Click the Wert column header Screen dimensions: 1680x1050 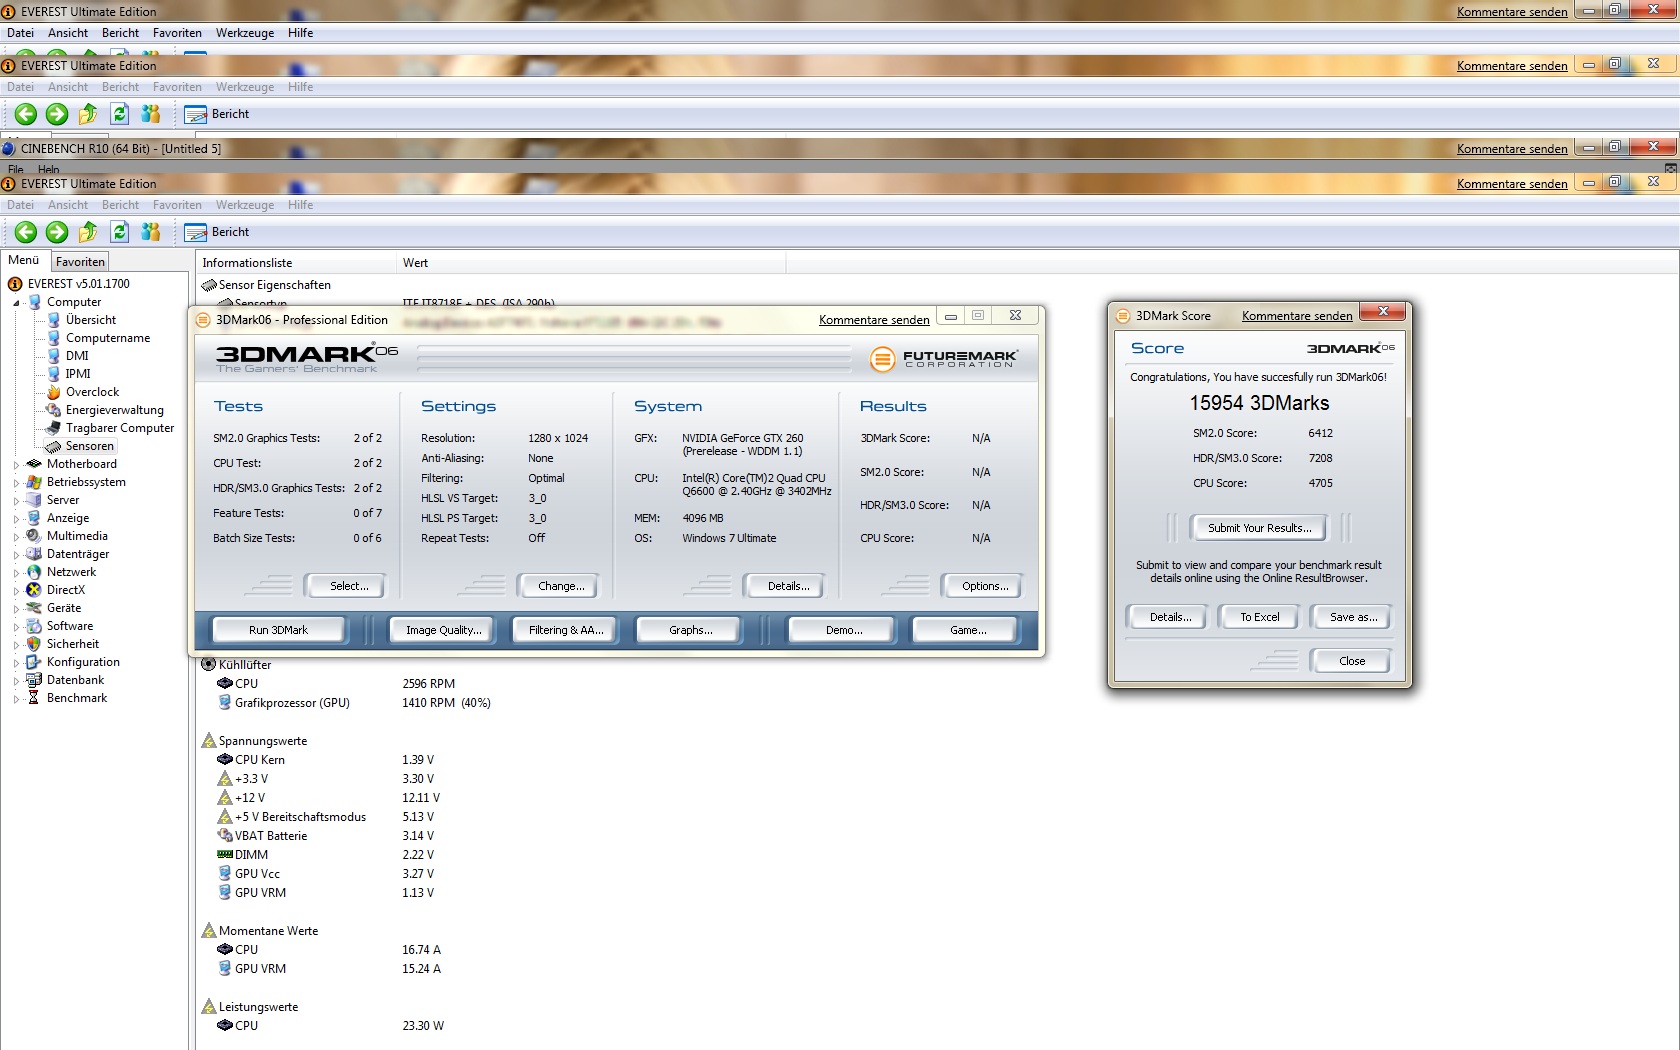pyautogui.click(x=591, y=263)
